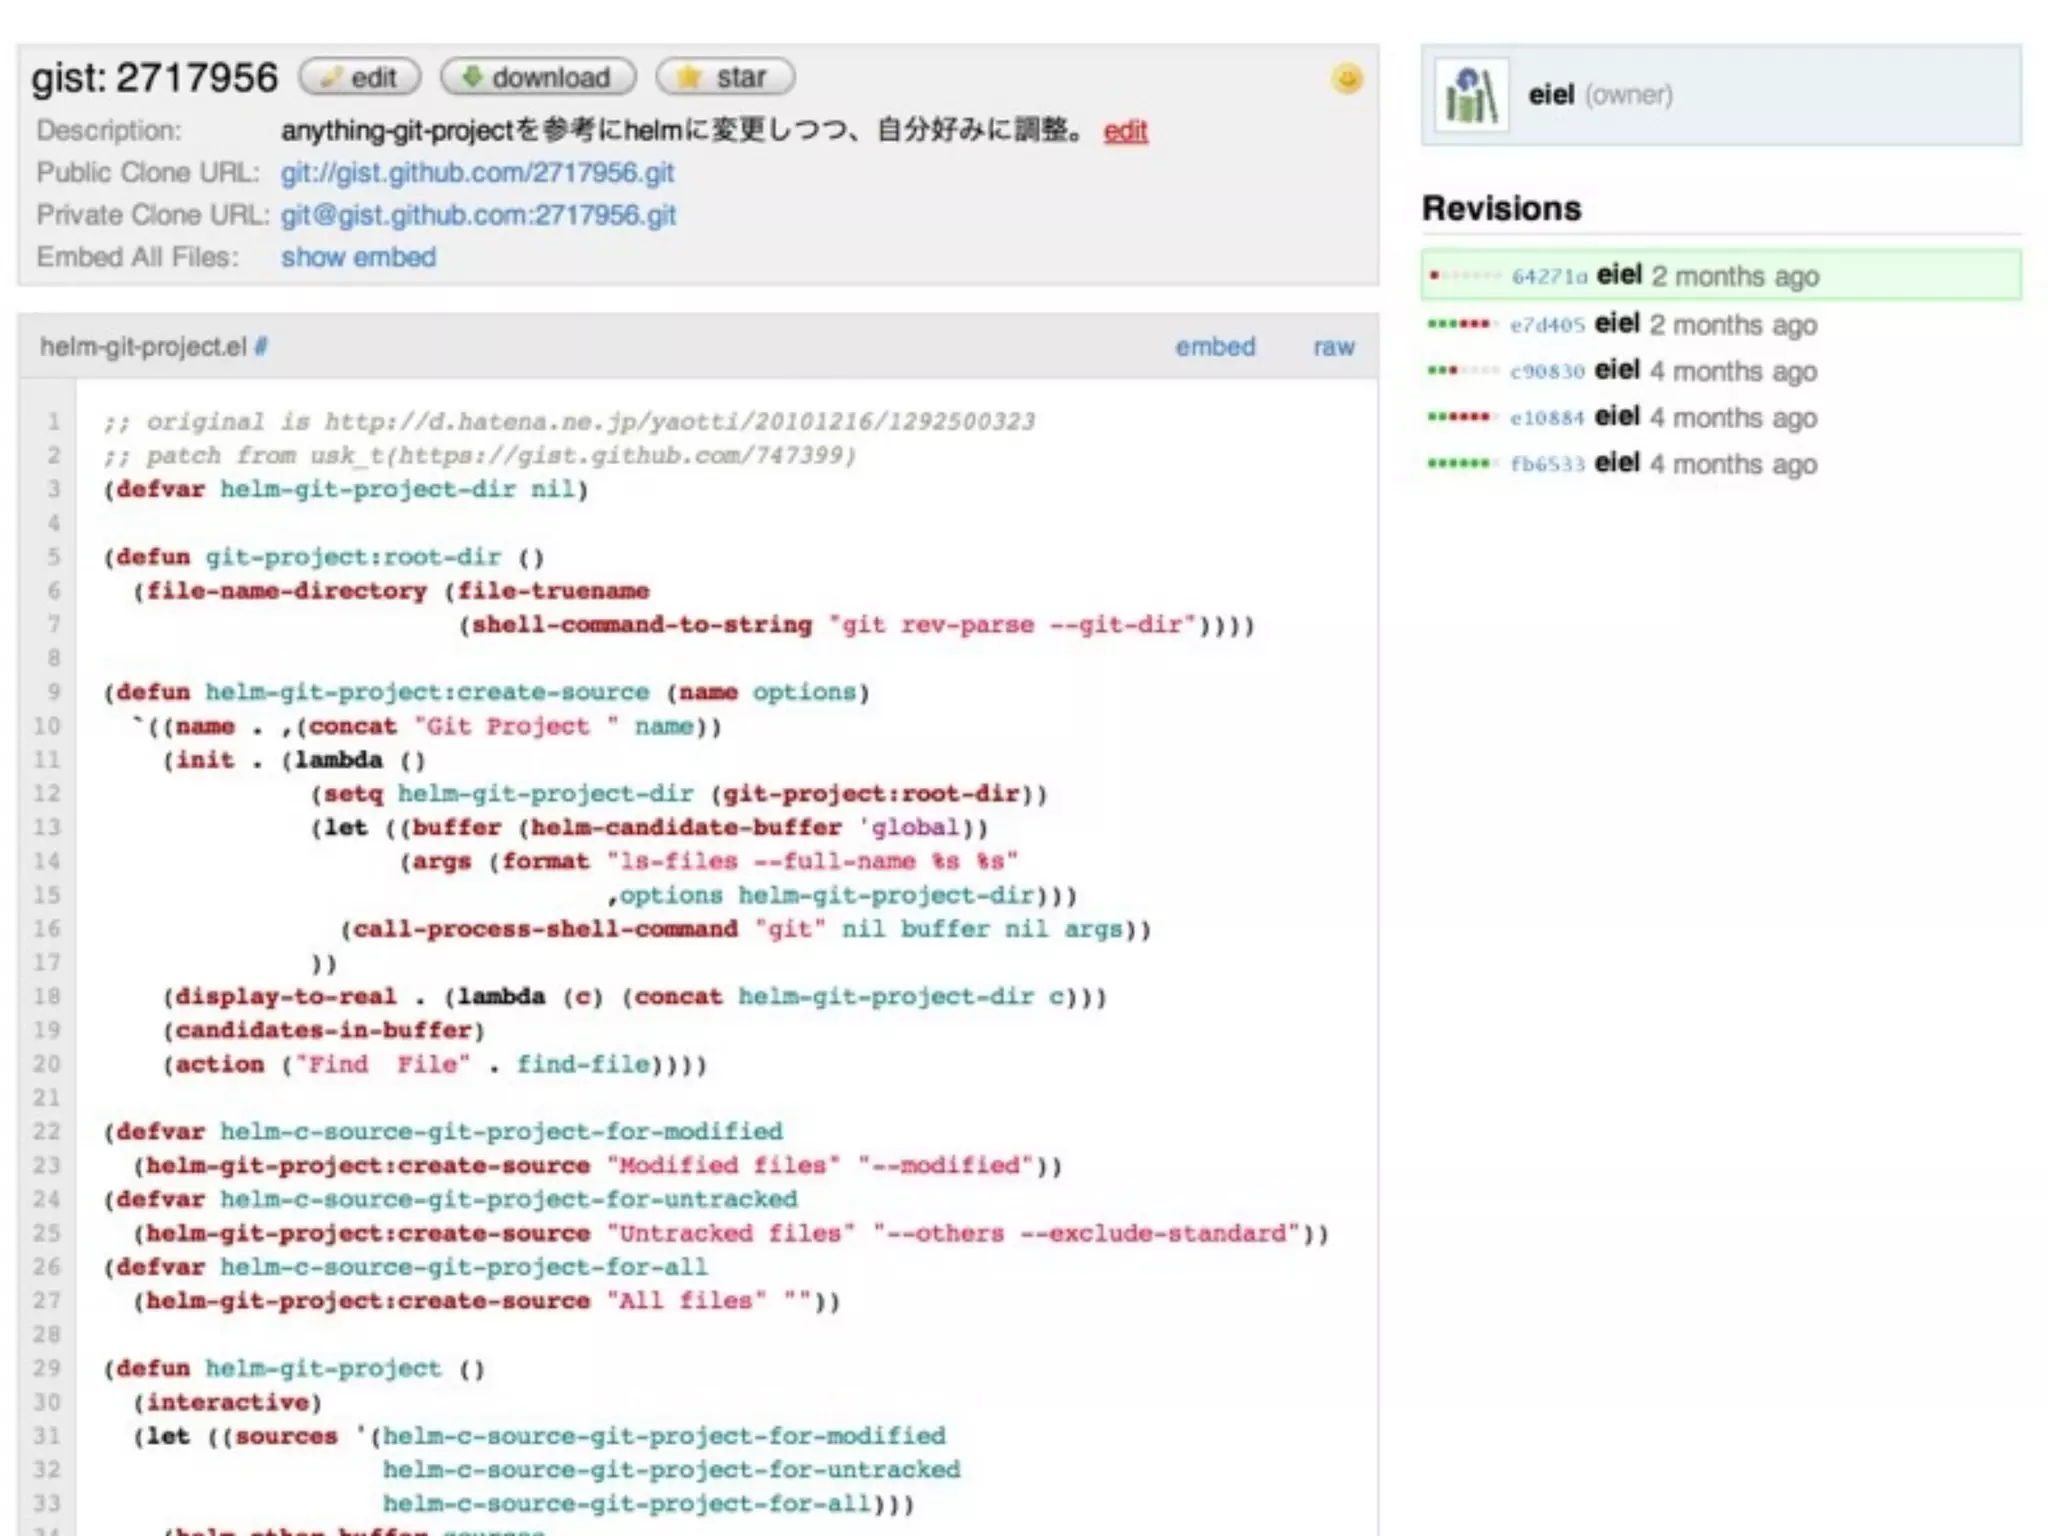
Task: Click the diff dots for revision 64271a
Action: [x=1465, y=275]
